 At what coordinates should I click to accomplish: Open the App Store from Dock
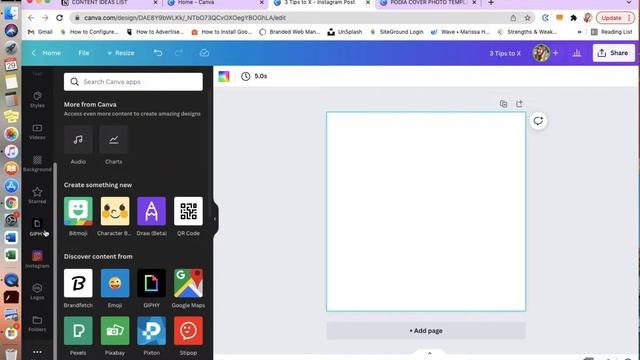(11, 186)
